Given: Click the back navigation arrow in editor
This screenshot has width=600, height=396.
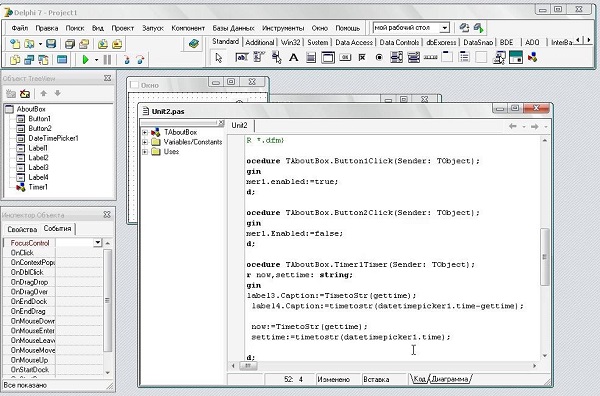Looking at the screenshot, I should tap(513, 126).
